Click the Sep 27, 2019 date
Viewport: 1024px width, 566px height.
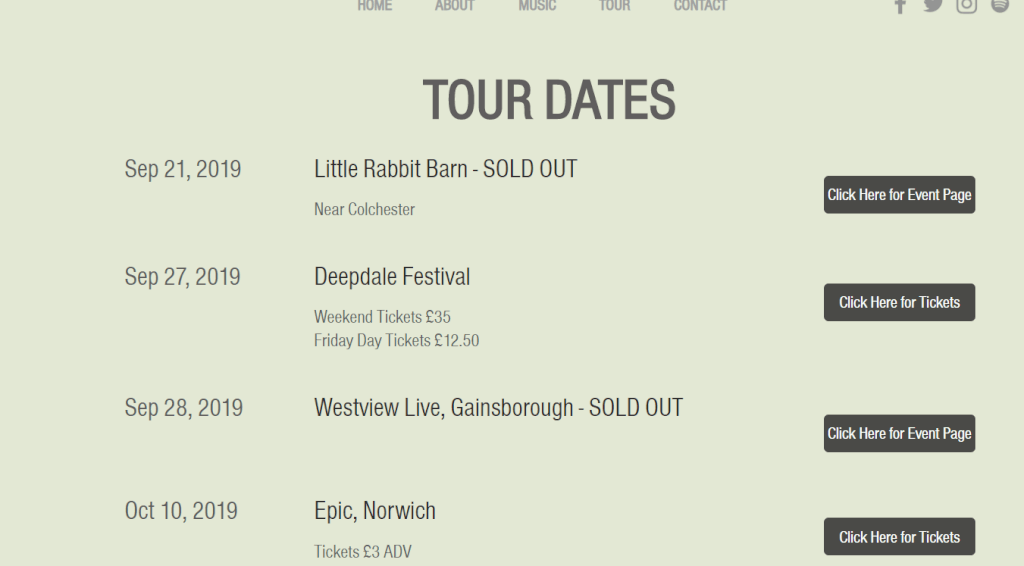click(183, 277)
